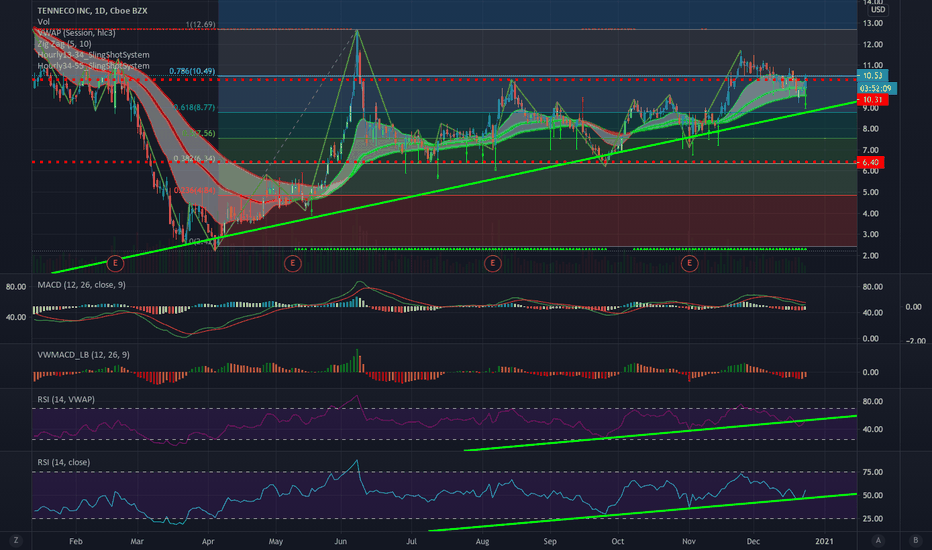Open the USD currency selector
The image size is (932, 550).
click(878, 10)
